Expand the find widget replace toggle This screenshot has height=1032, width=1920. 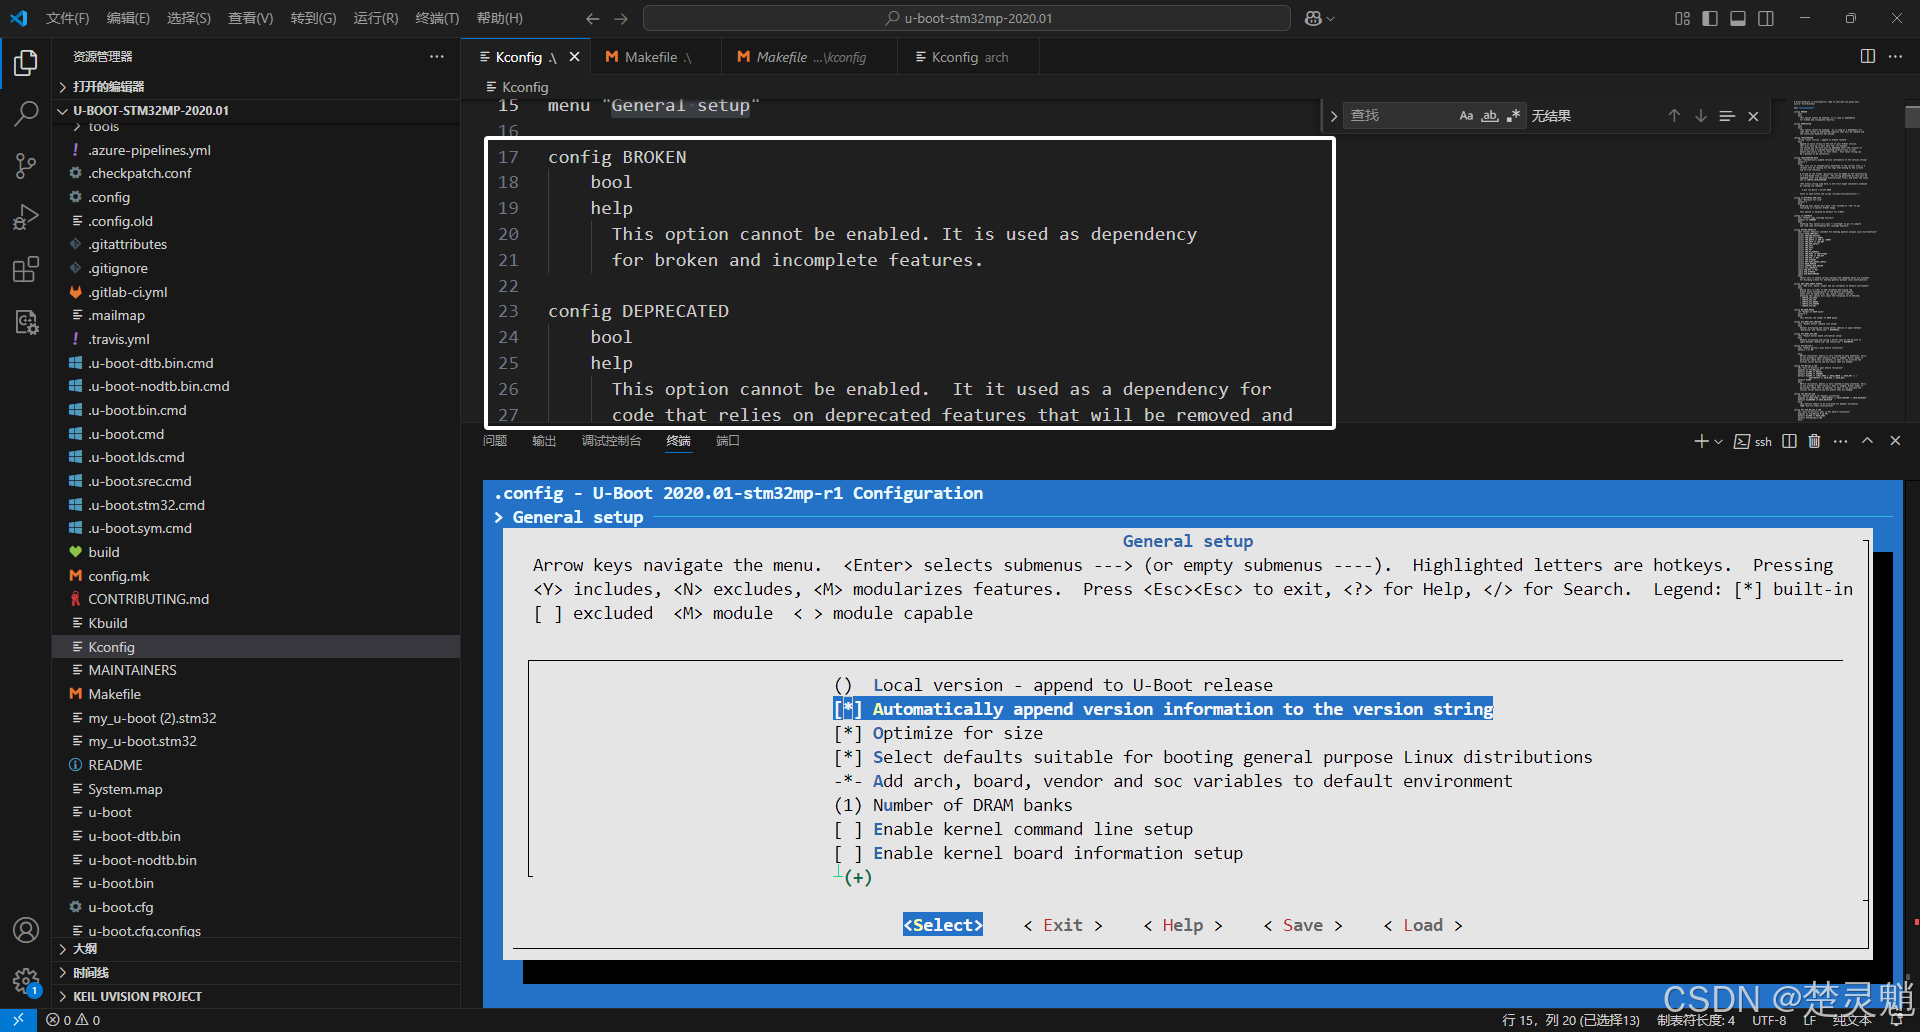pos(1333,116)
